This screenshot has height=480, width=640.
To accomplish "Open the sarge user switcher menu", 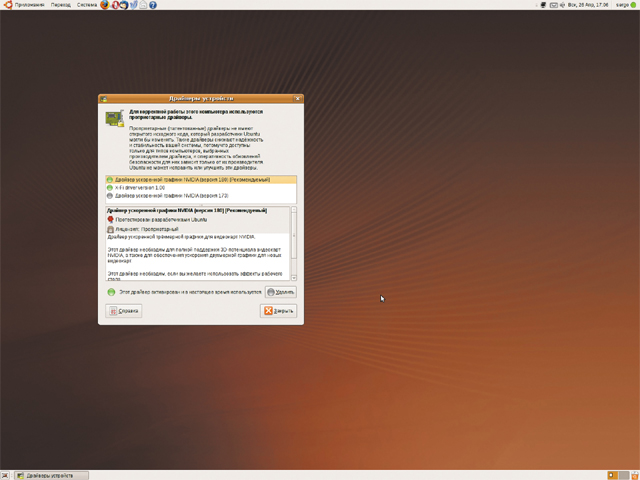I will (622, 5).
